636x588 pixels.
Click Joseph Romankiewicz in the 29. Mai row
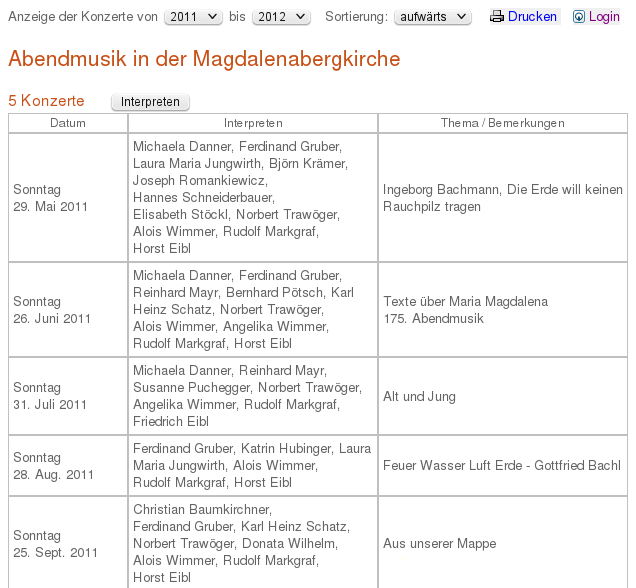[x=199, y=180]
